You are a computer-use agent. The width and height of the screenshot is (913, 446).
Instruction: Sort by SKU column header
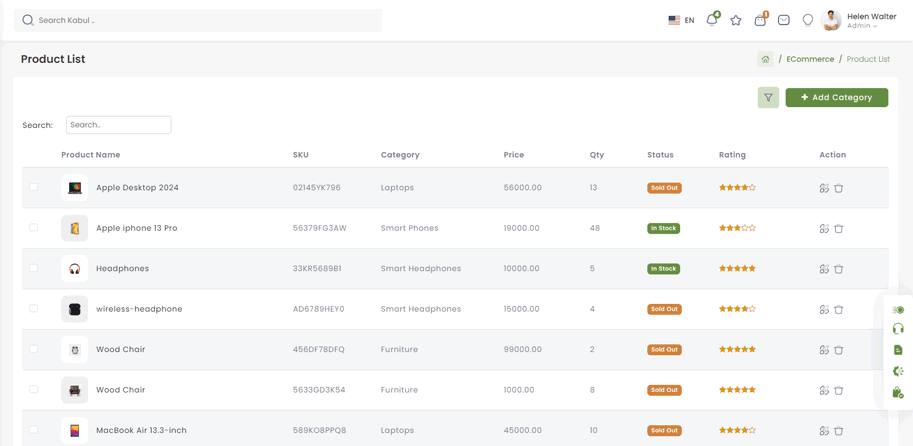[x=301, y=155]
